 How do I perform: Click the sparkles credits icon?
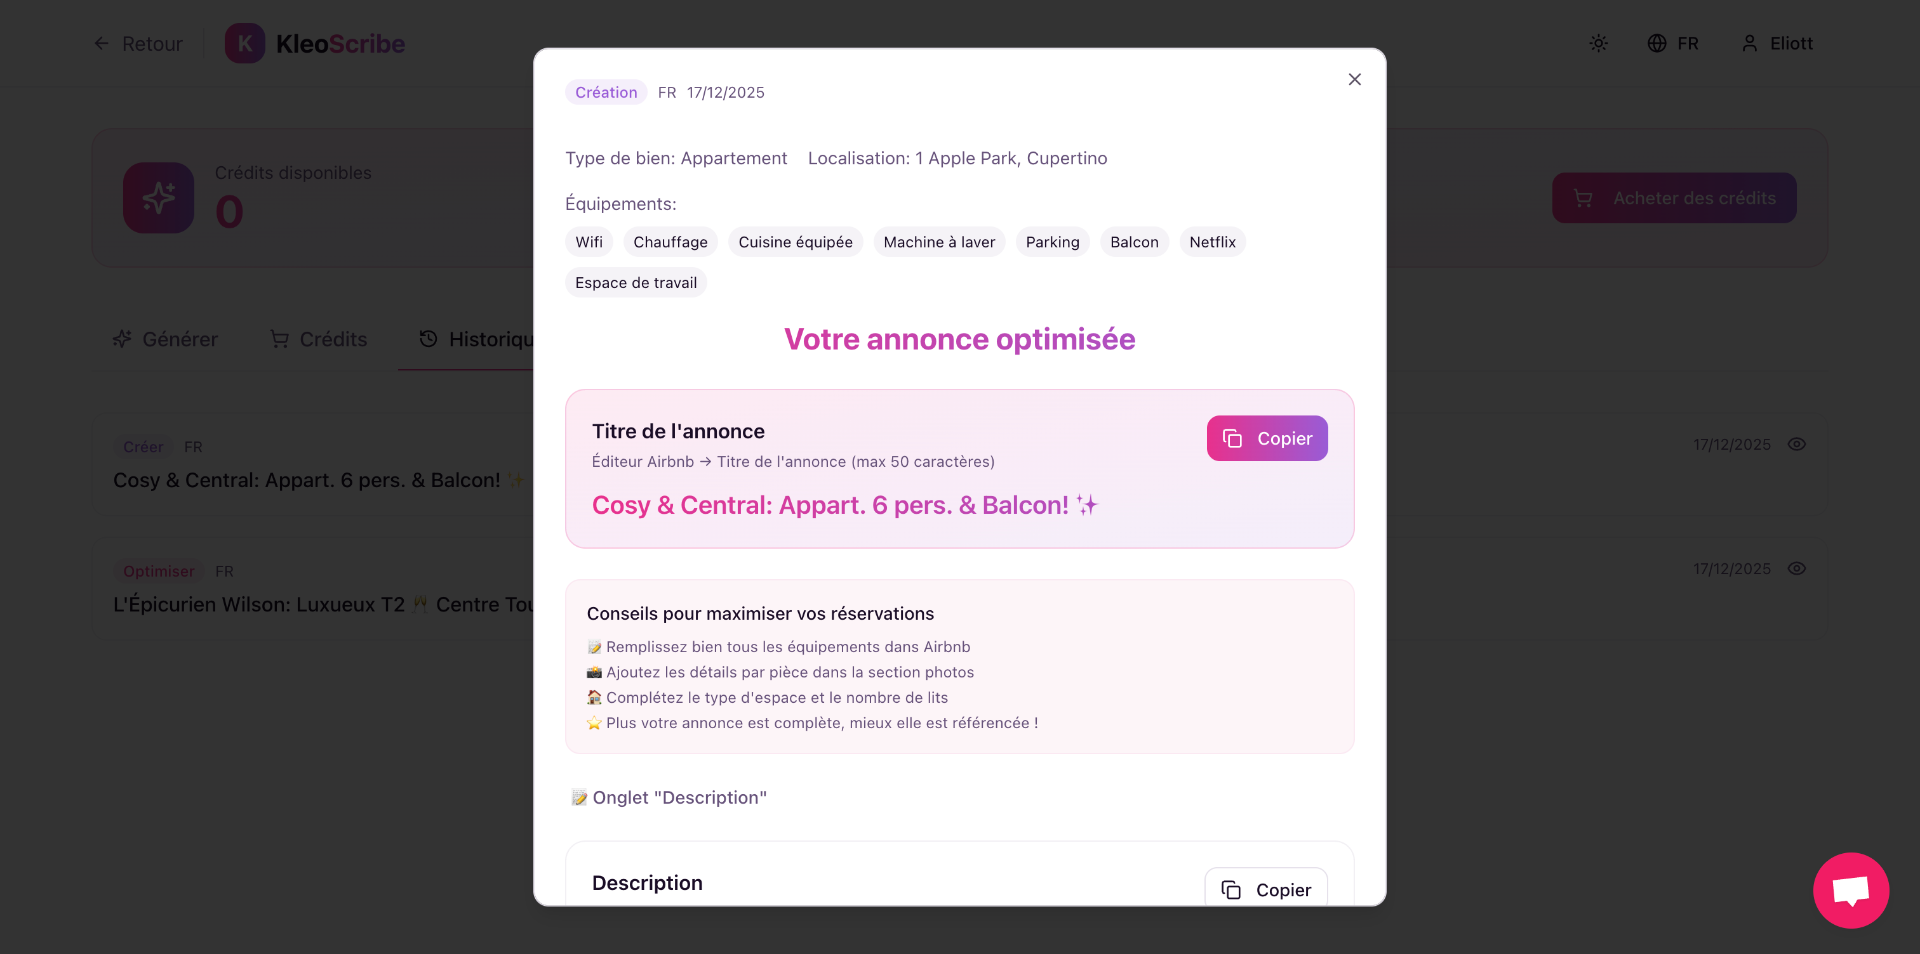pos(157,197)
